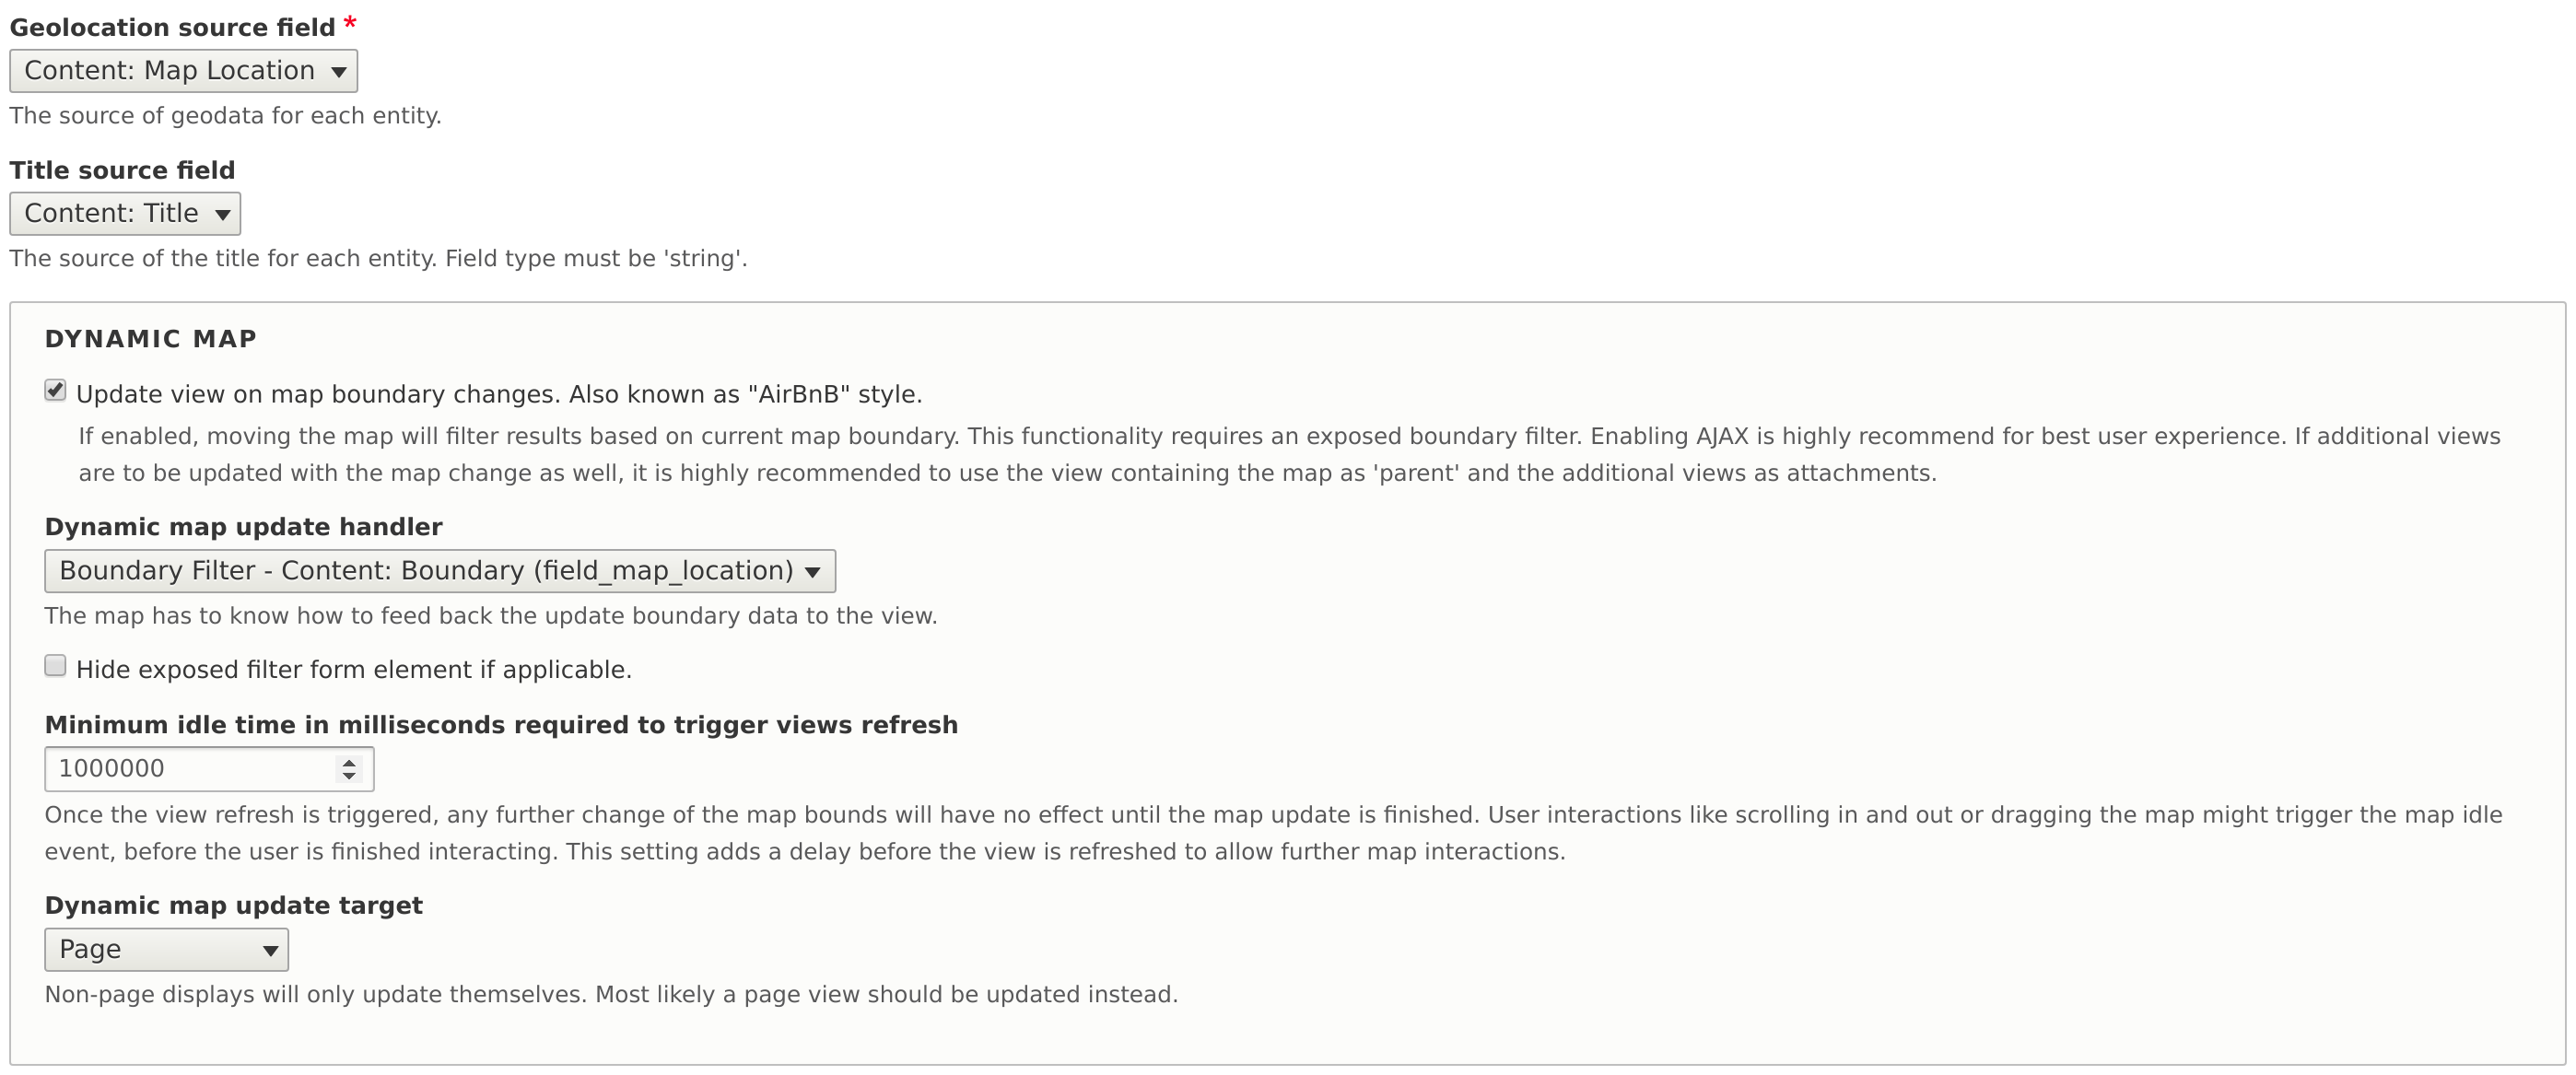This screenshot has width=2576, height=1075.
Task: Expand the Dynamic map update handler dropdown
Action: click(440, 571)
